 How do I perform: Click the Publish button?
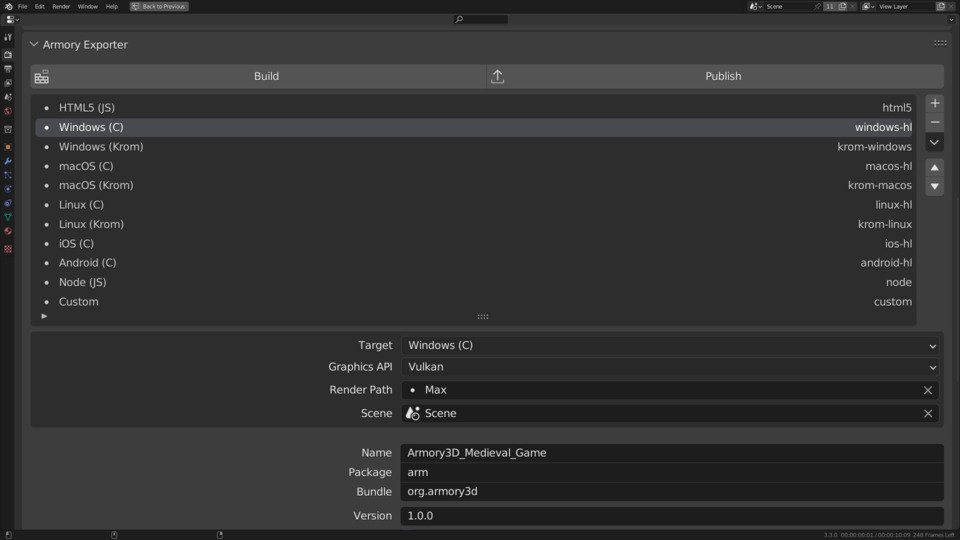716,77
